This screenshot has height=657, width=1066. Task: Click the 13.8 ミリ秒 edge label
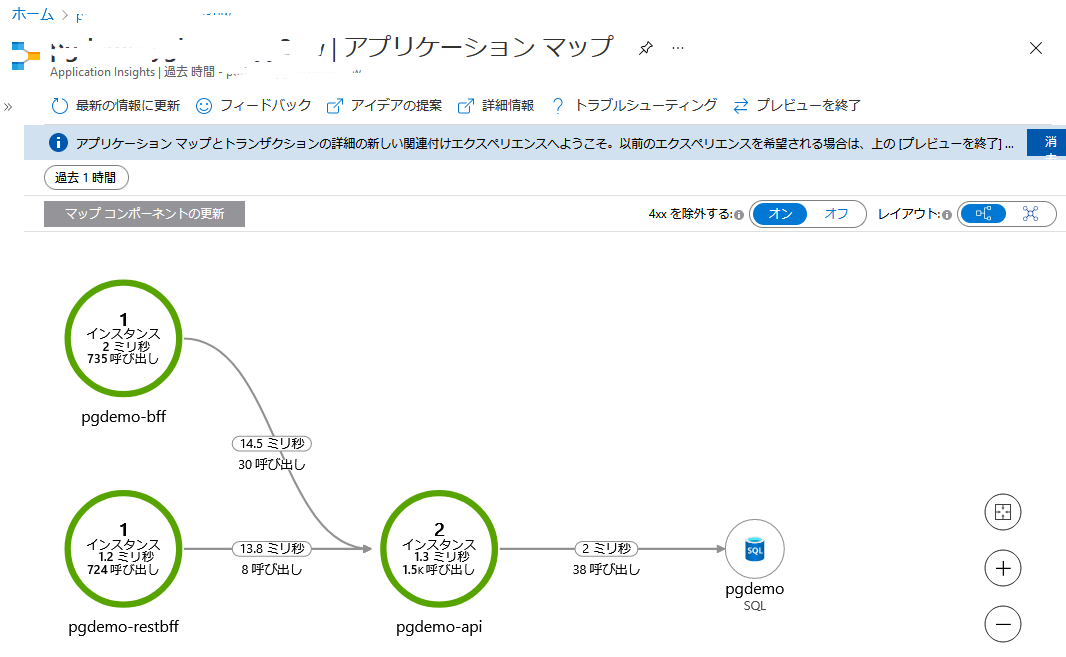(x=271, y=548)
